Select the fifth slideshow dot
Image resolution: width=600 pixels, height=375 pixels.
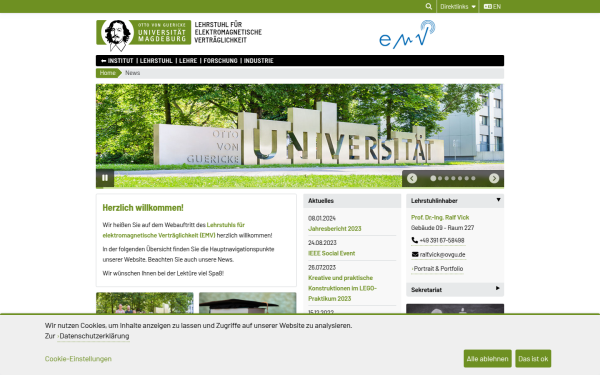click(x=460, y=178)
